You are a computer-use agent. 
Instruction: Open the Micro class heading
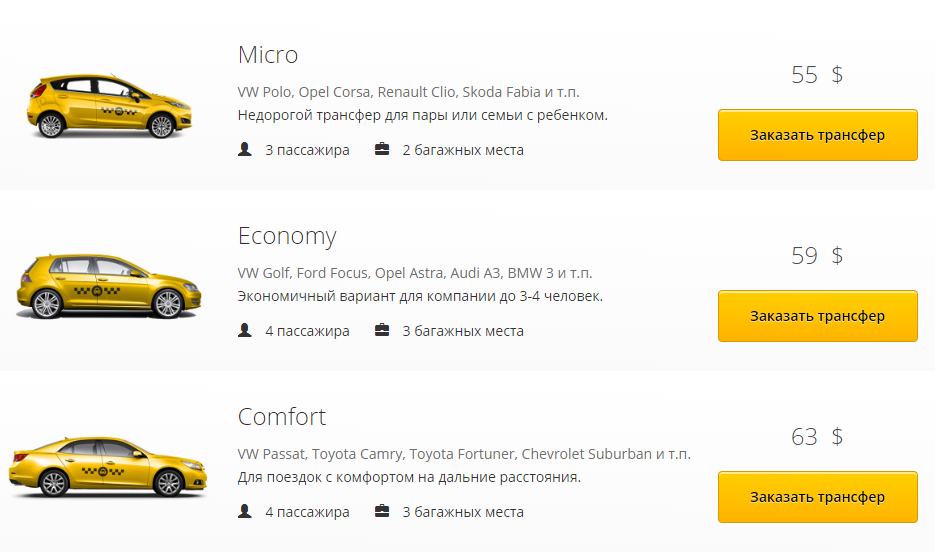[268, 54]
